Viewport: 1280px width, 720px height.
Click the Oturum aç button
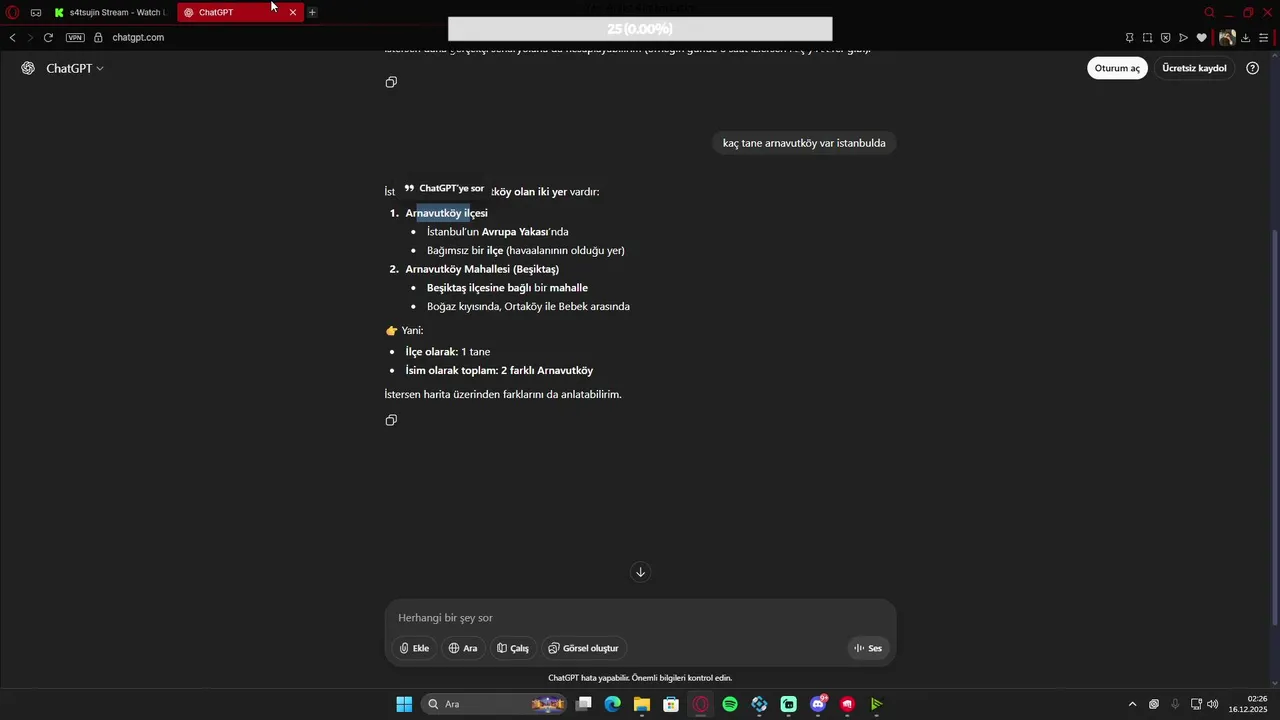1117,68
